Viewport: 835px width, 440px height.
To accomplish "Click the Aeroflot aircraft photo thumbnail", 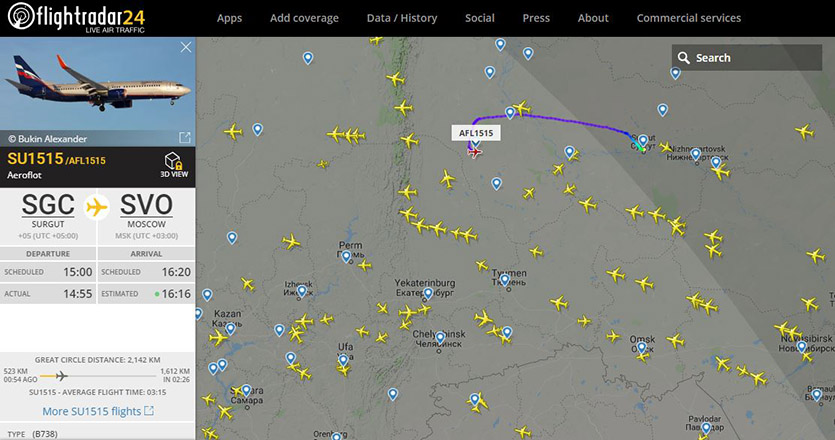I will (x=97, y=84).
